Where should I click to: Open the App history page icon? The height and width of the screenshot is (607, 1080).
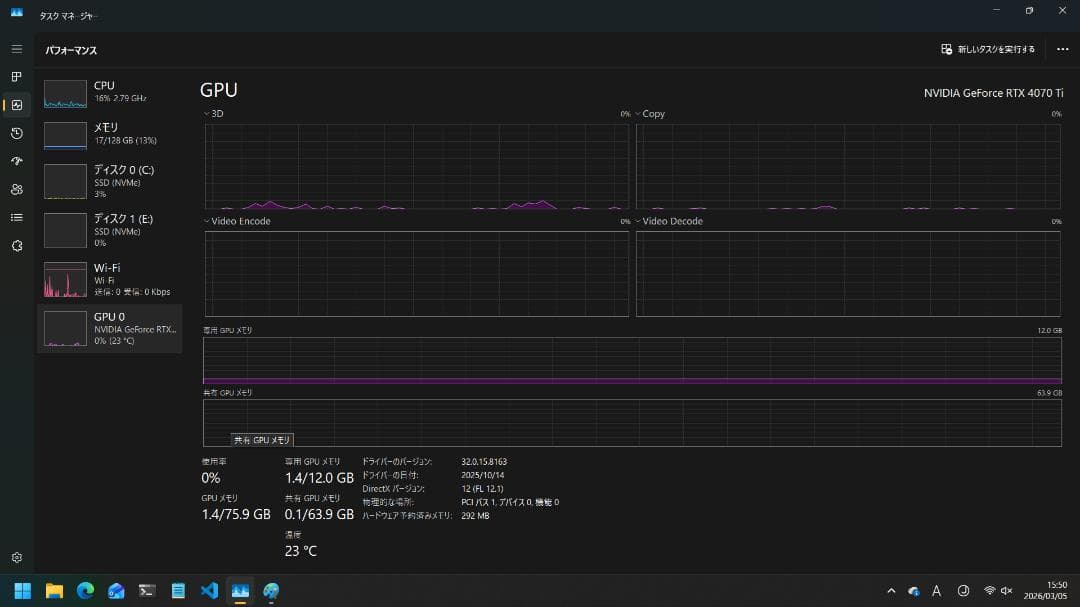(x=16, y=132)
